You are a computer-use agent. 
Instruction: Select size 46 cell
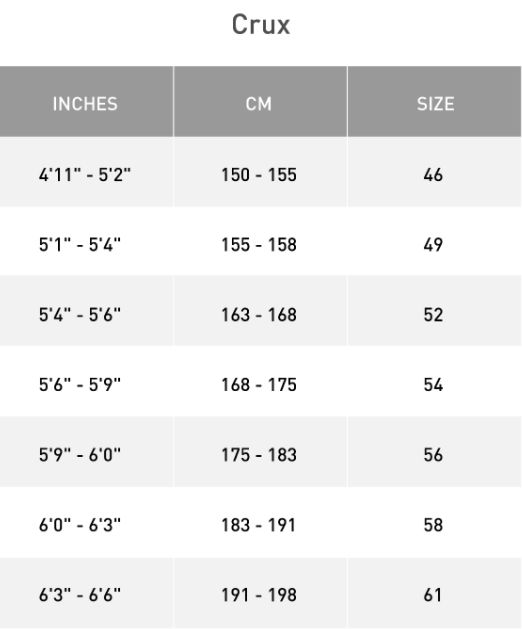[435, 172]
